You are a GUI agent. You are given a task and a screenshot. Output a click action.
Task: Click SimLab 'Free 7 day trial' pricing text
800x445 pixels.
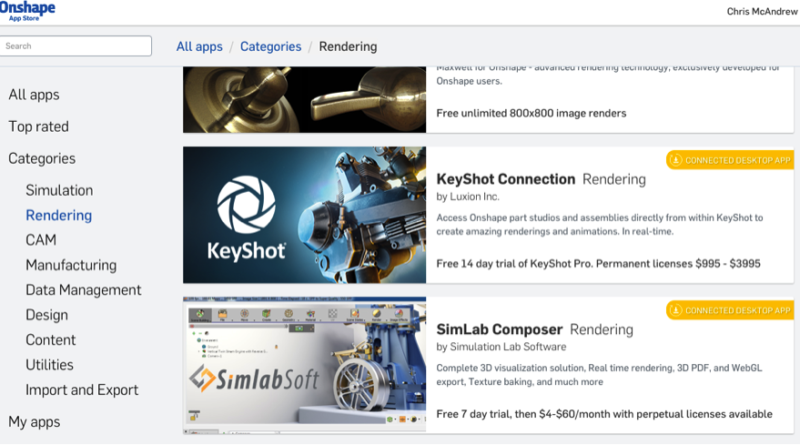pos(604,414)
